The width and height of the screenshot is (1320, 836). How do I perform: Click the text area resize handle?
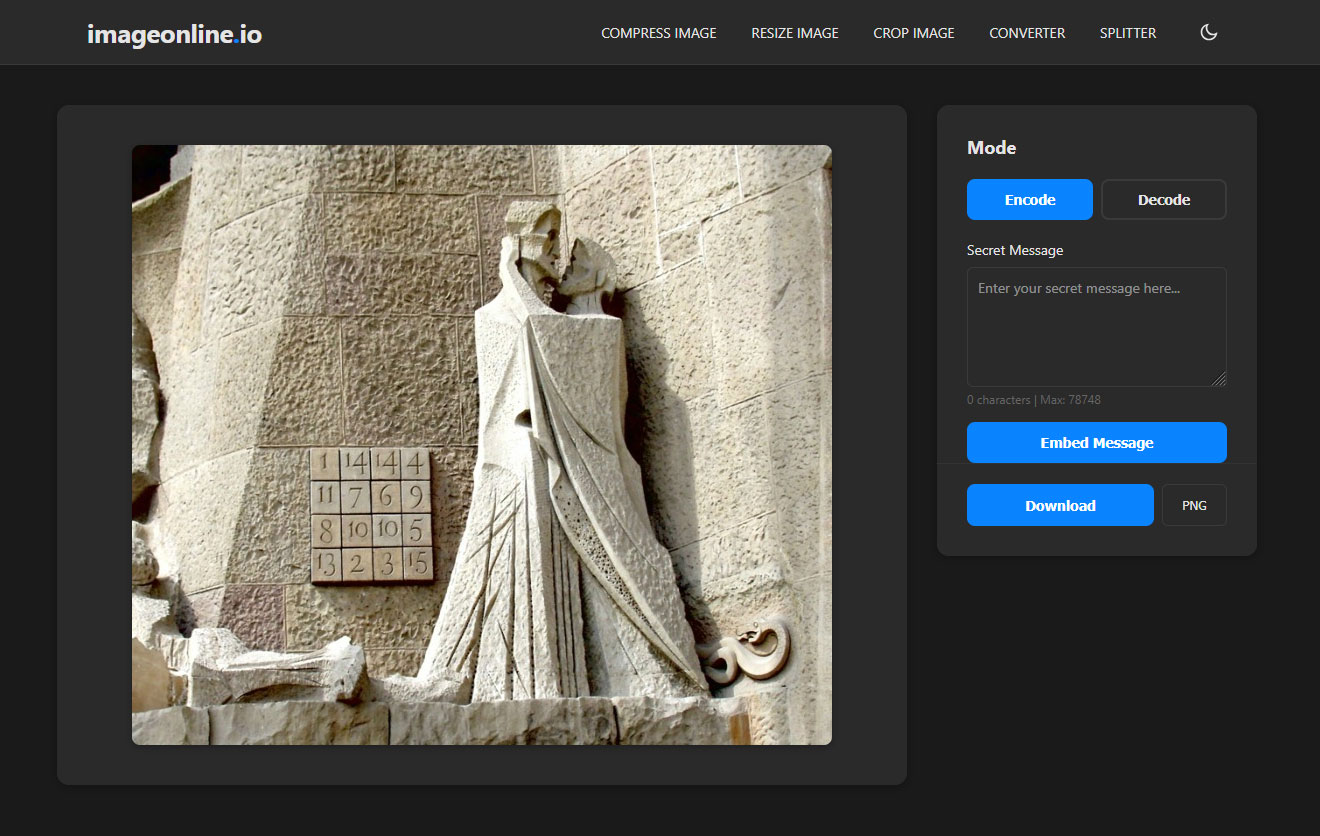[x=1219, y=379]
